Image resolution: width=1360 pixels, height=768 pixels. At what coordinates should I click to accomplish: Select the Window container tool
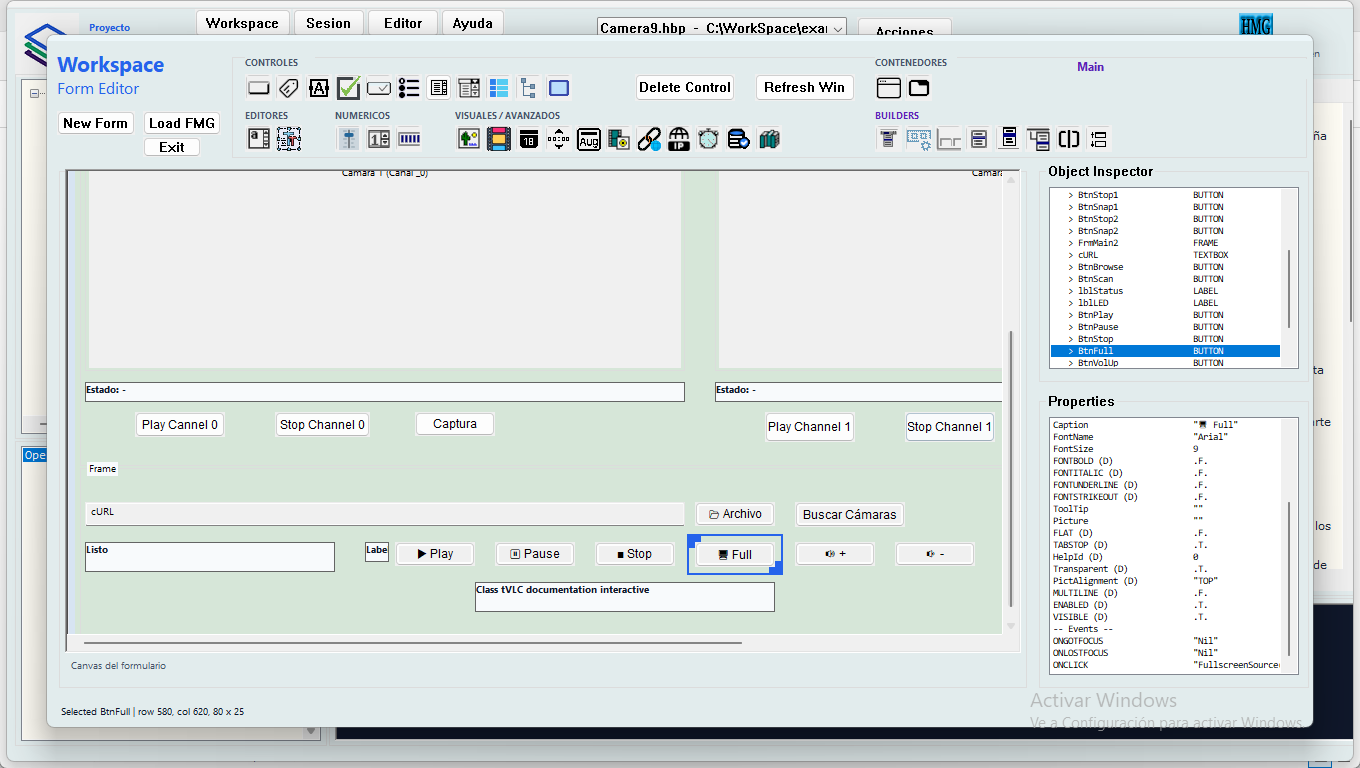point(889,88)
